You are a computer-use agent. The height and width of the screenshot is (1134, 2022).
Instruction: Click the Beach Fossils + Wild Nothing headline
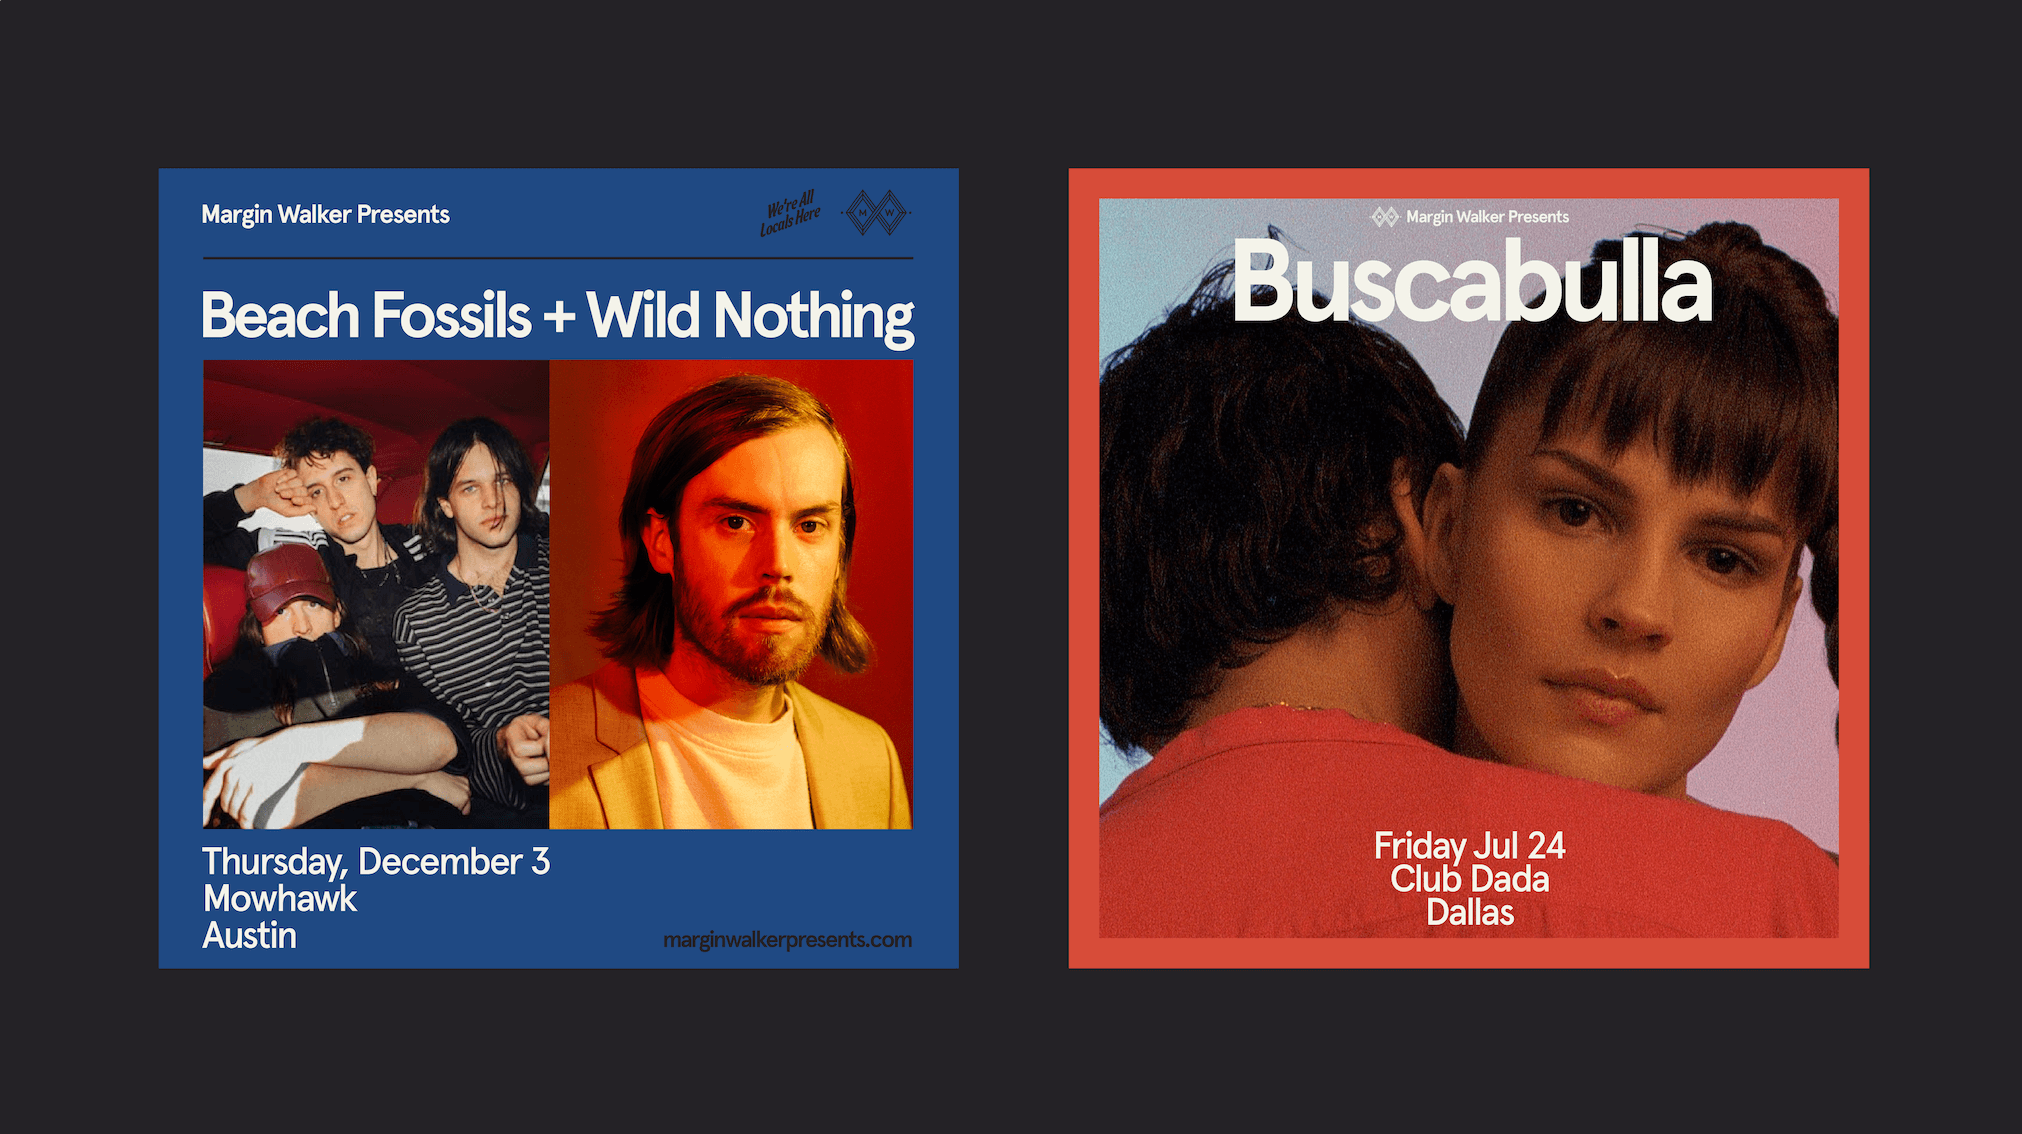[x=558, y=316]
